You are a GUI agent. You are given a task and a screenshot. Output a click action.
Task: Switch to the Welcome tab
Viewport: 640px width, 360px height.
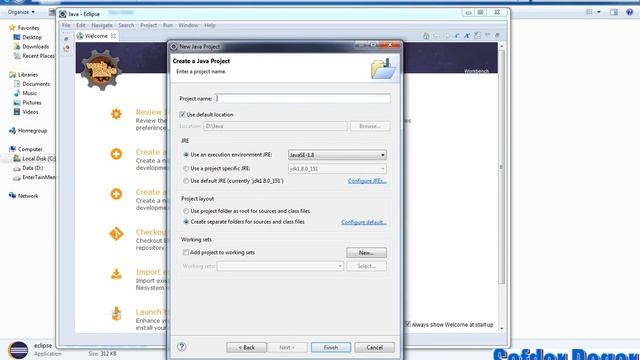(96, 36)
